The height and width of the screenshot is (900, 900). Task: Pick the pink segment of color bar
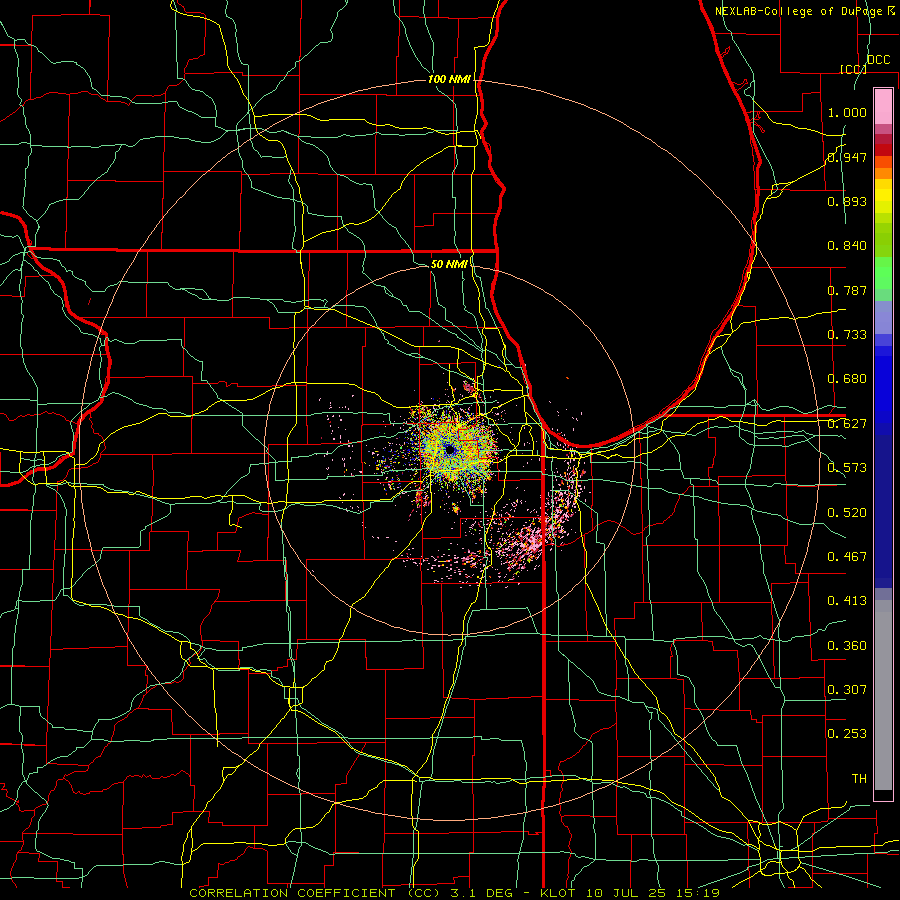883,106
